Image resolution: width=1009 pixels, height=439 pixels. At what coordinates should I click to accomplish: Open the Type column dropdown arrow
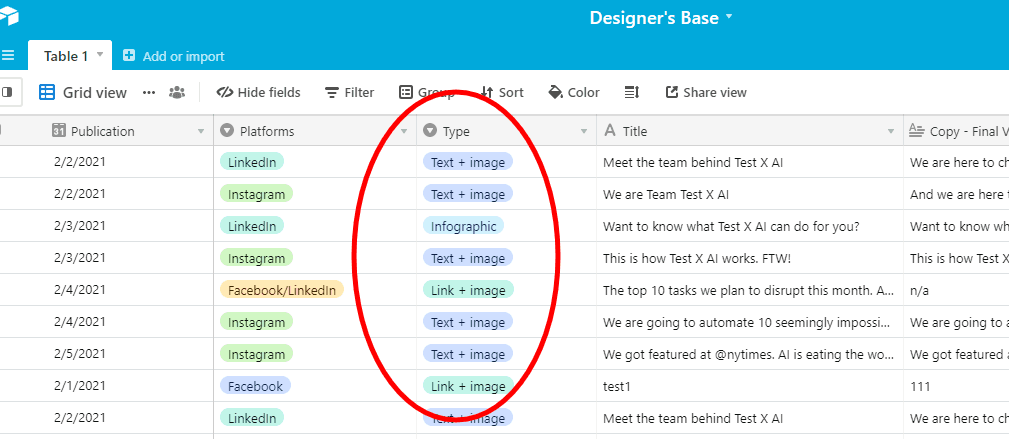click(x=584, y=131)
